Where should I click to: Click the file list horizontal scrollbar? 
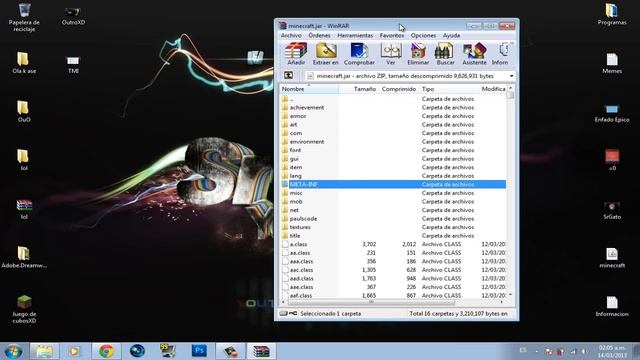tap(392, 302)
